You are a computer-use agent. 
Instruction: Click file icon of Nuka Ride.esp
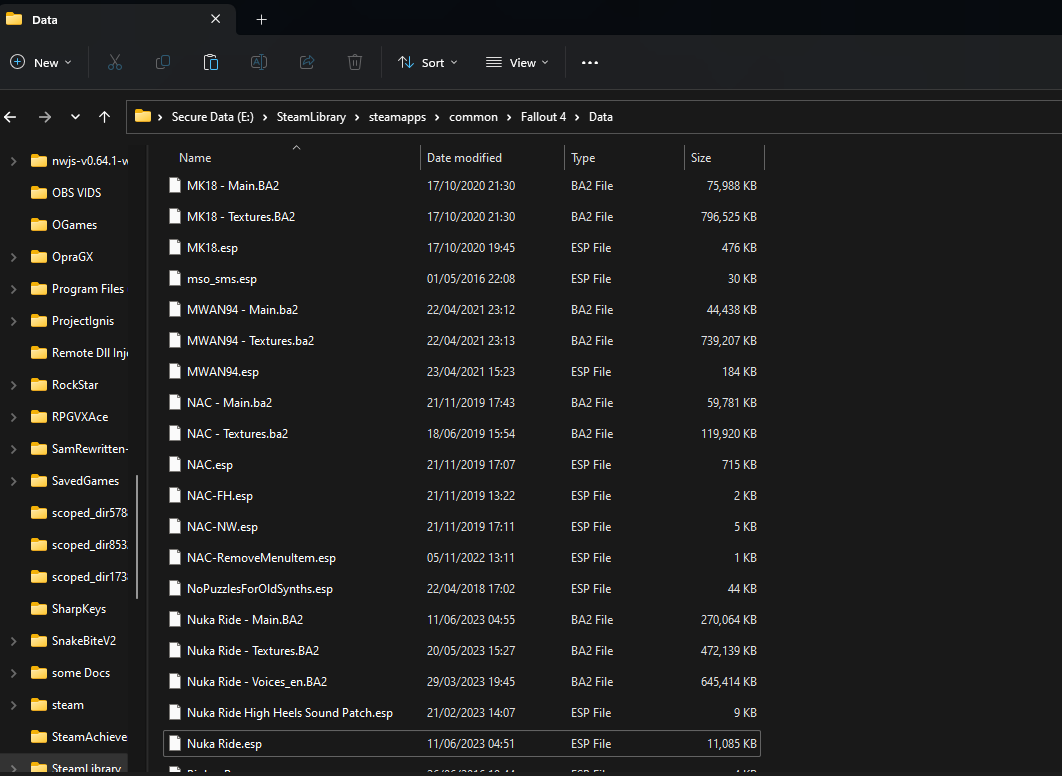click(x=175, y=743)
